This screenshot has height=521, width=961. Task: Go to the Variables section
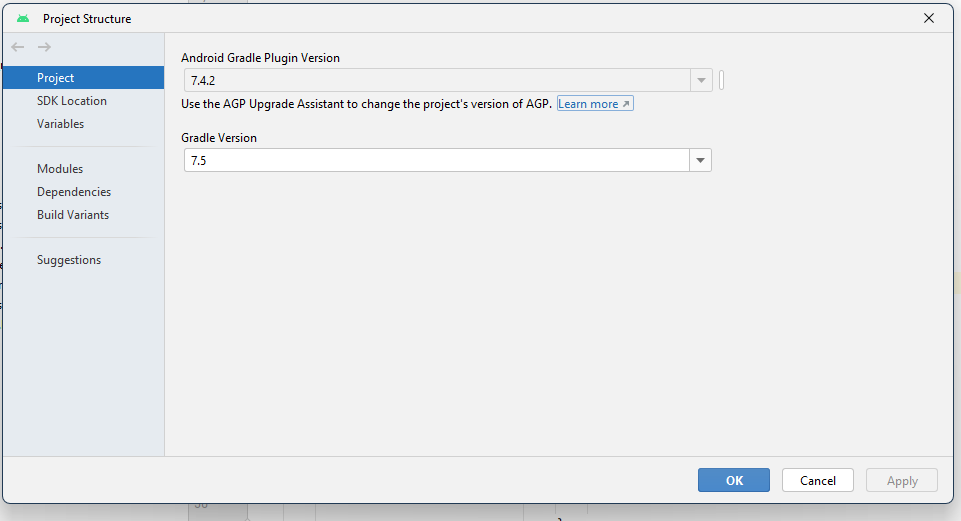(61, 124)
